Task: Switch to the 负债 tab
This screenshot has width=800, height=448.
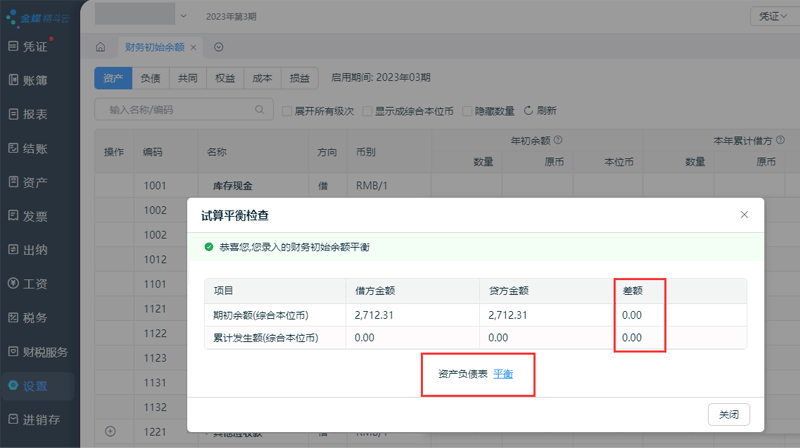Action: pyautogui.click(x=150, y=77)
